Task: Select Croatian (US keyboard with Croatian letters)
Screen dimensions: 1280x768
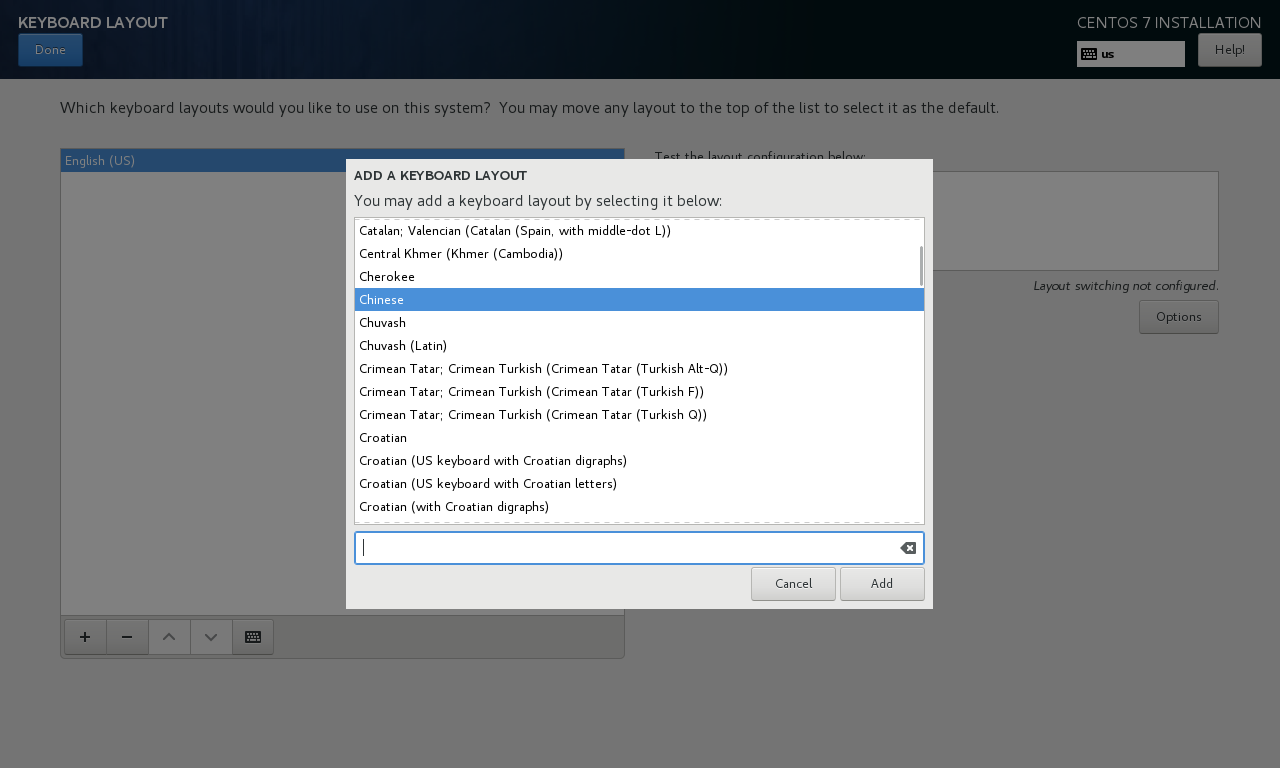Action: (639, 484)
